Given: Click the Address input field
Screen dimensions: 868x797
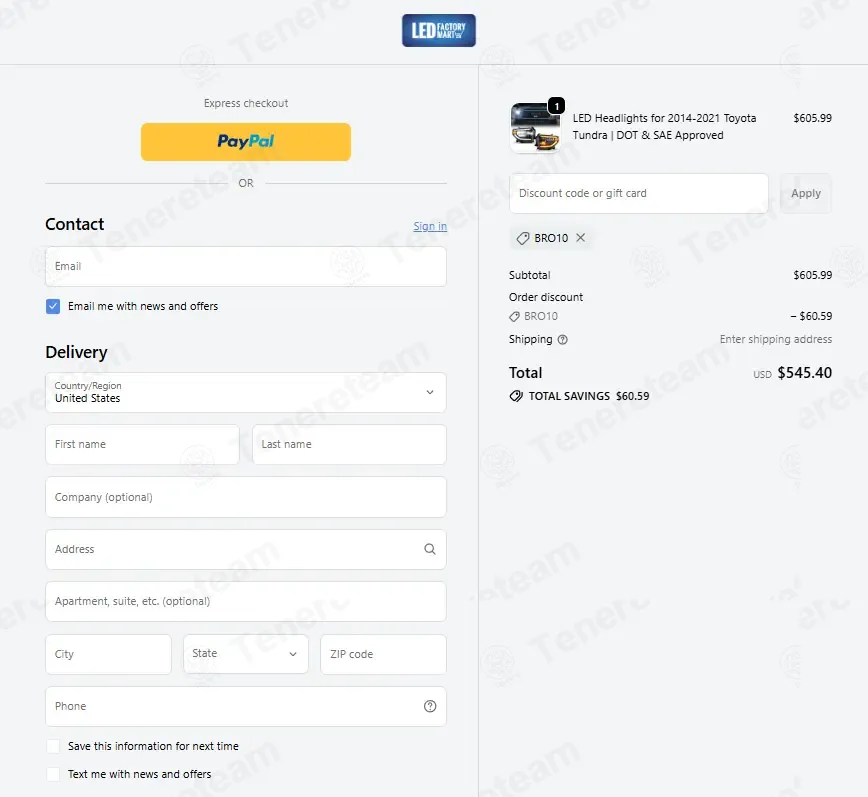Looking at the screenshot, I should point(246,549).
